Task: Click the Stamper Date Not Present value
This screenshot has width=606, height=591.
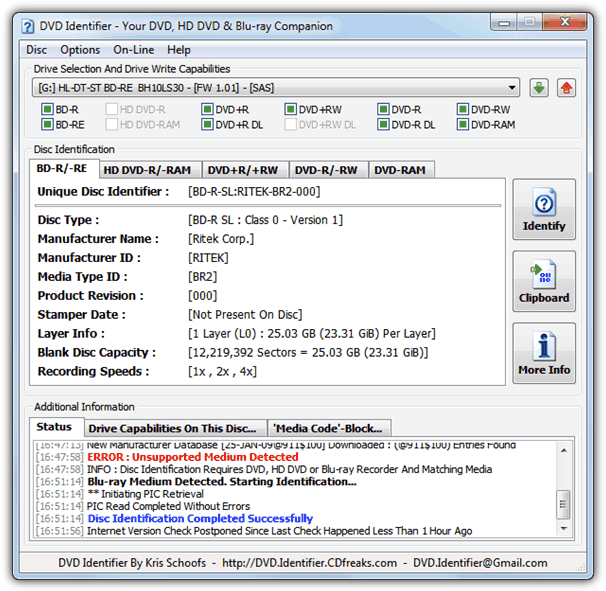Action: (x=245, y=315)
